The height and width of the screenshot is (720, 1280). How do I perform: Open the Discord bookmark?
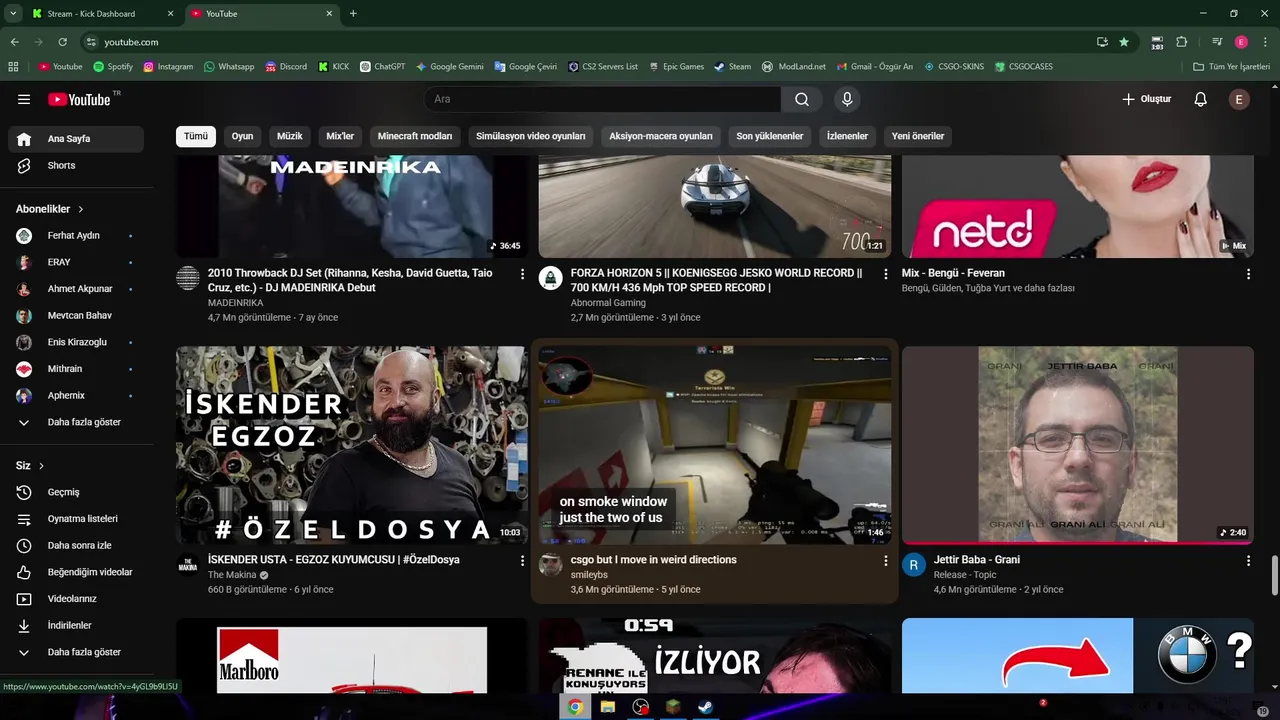286,67
